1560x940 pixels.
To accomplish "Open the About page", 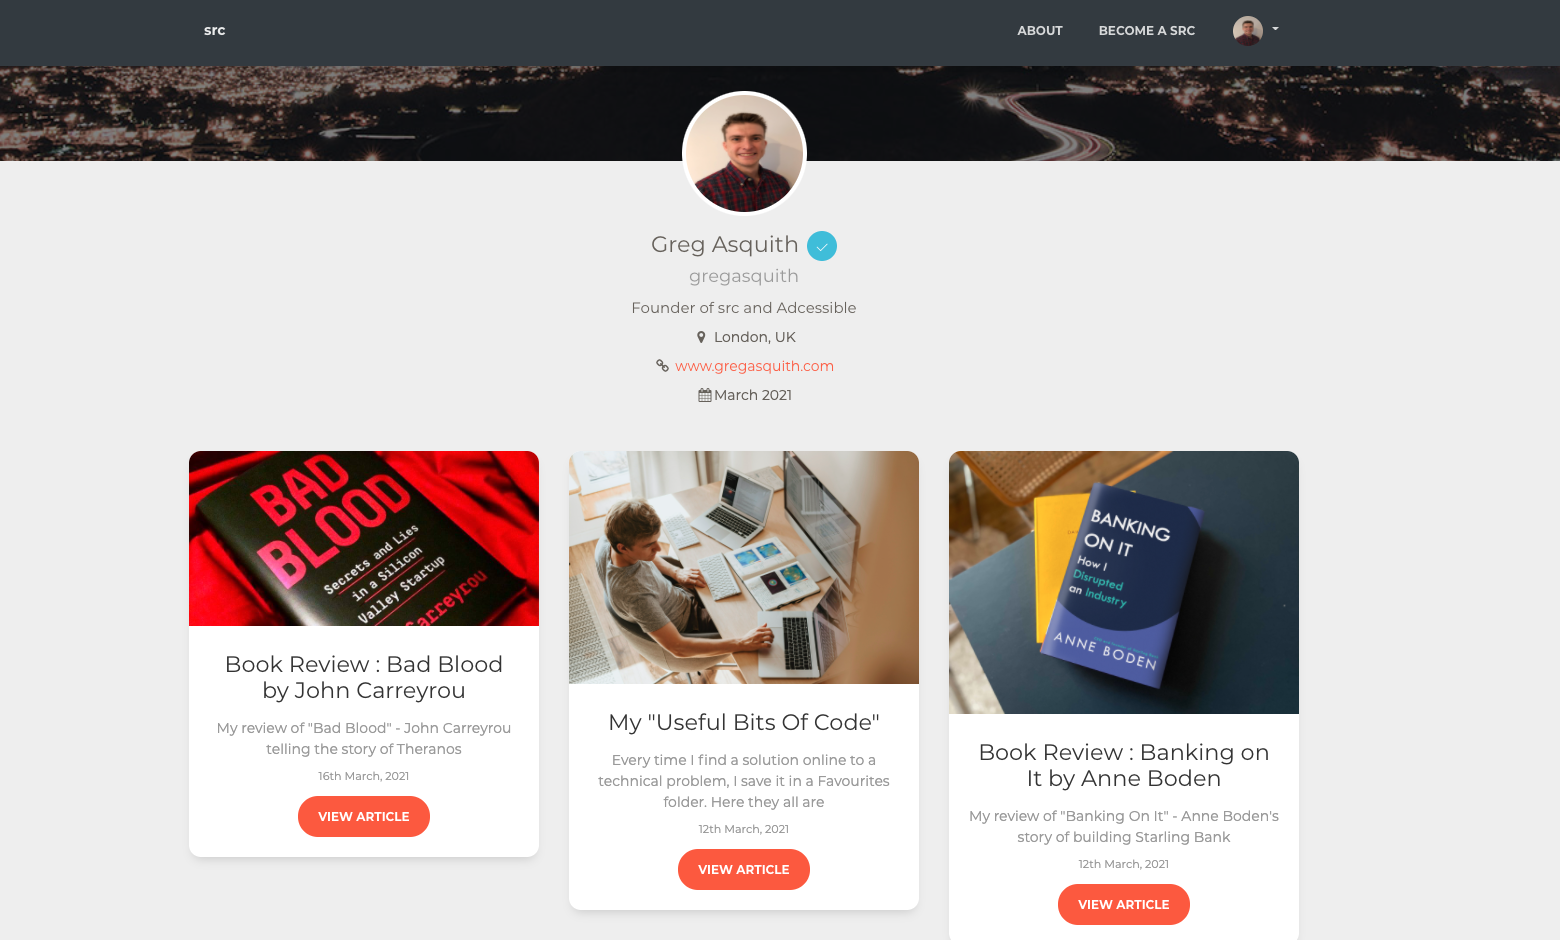I will (x=1040, y=31).
